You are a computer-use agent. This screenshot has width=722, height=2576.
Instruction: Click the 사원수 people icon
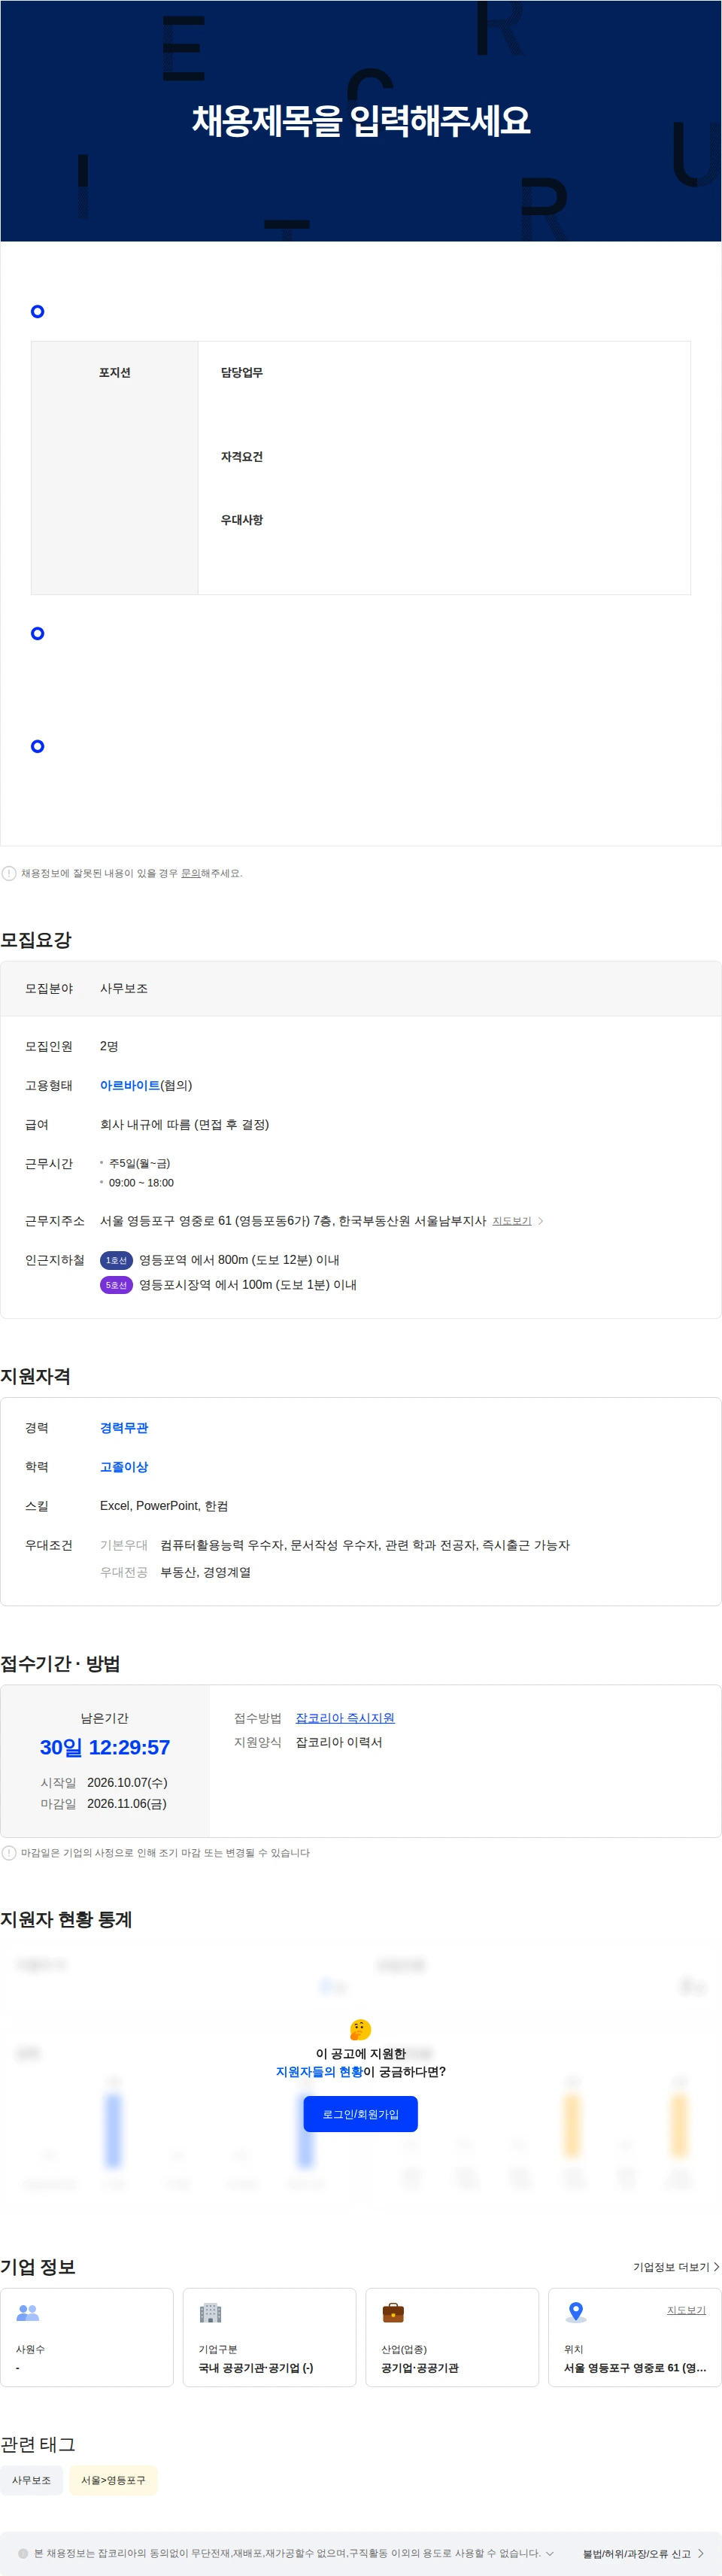pos(28,2313)
